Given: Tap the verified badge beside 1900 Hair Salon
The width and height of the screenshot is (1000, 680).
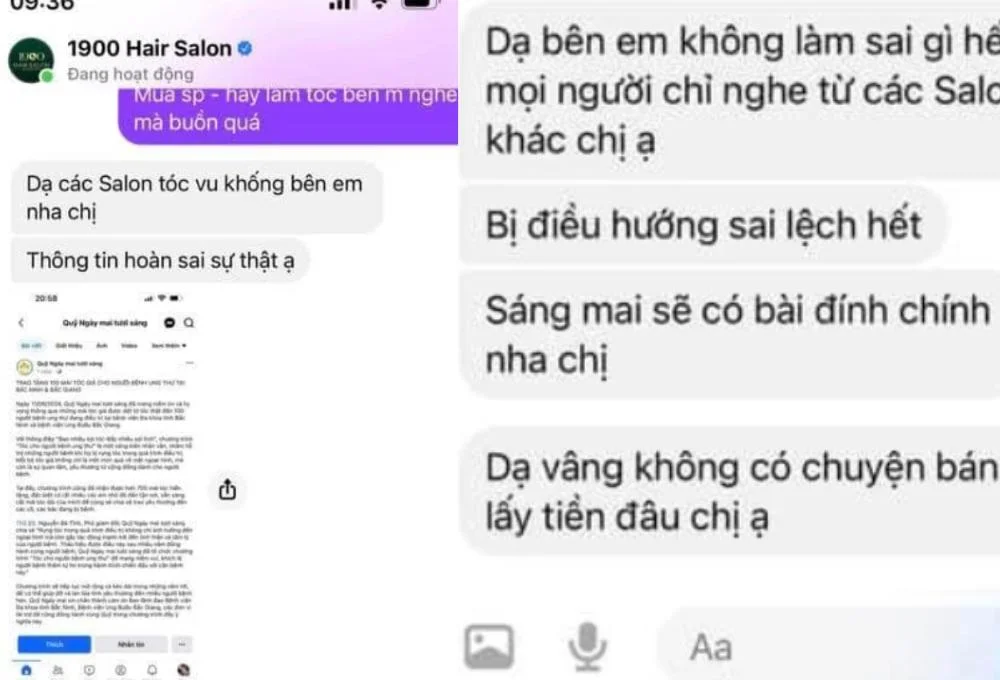Looking at the screenshot, I should click(x=245, y=48).
